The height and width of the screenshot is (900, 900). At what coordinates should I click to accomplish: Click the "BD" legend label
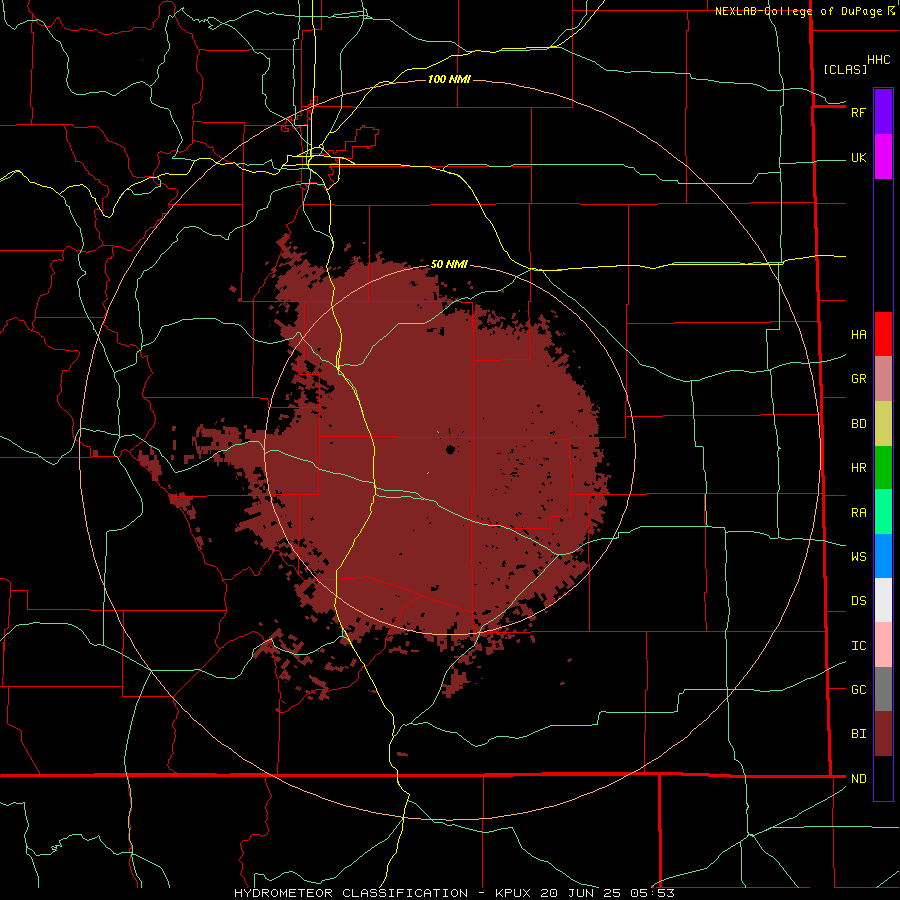coord(858,424)
